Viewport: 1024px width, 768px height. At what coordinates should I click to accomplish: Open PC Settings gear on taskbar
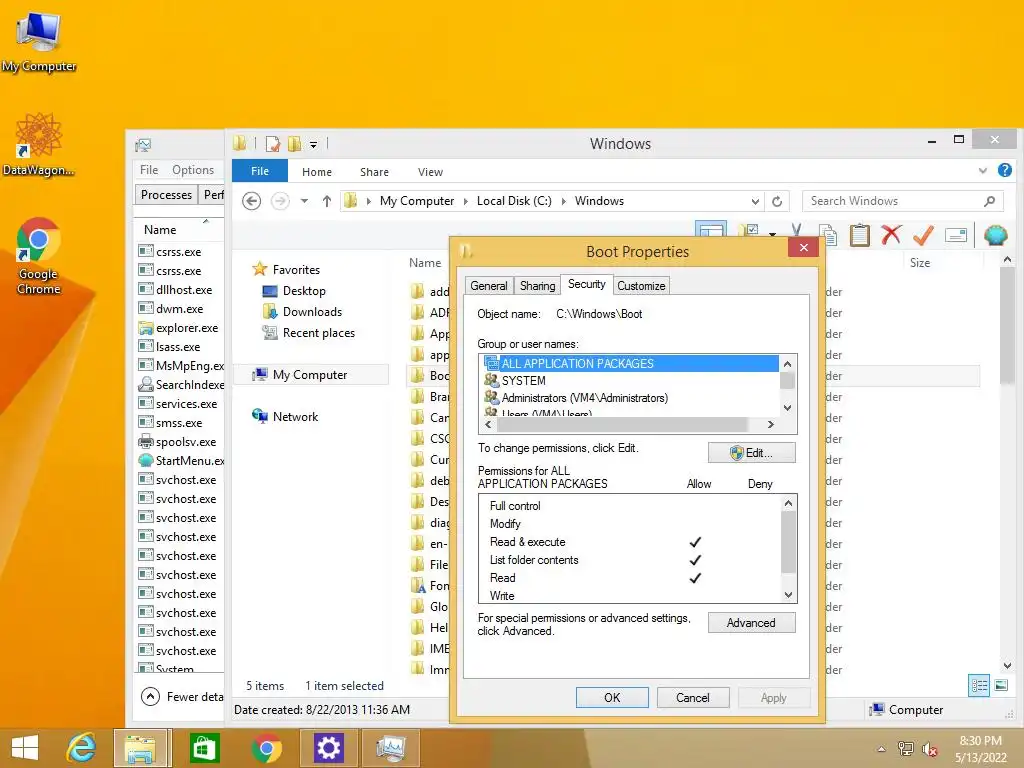(328, 748)
